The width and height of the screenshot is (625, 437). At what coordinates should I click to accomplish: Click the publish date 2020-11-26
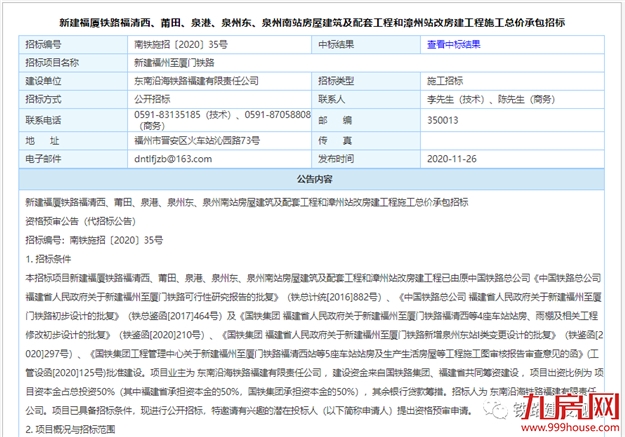point(452,159)
